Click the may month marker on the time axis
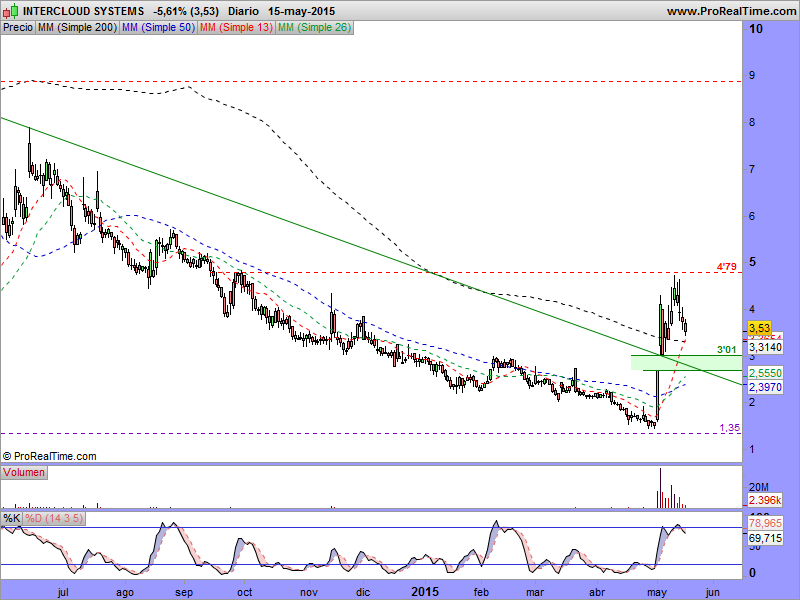Image resolution: width=800 pixels, height=600 pixels. pos(657,592)
